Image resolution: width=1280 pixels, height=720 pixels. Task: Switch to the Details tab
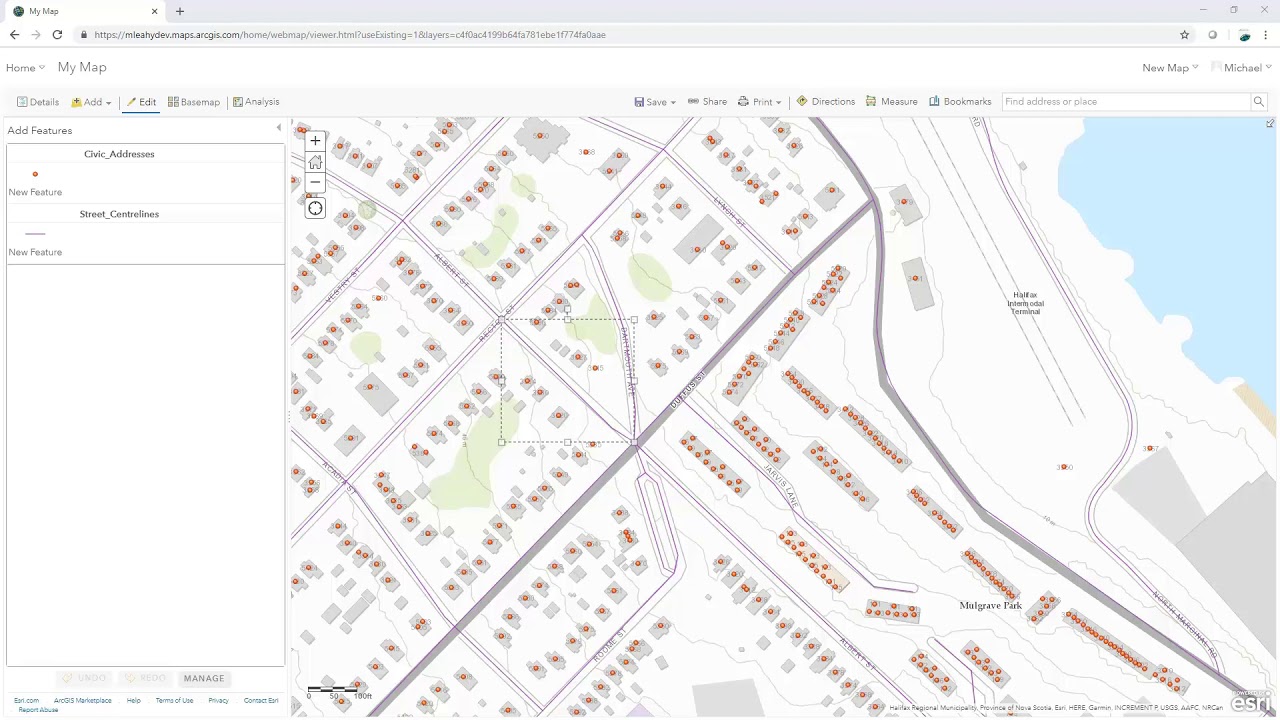38,102
